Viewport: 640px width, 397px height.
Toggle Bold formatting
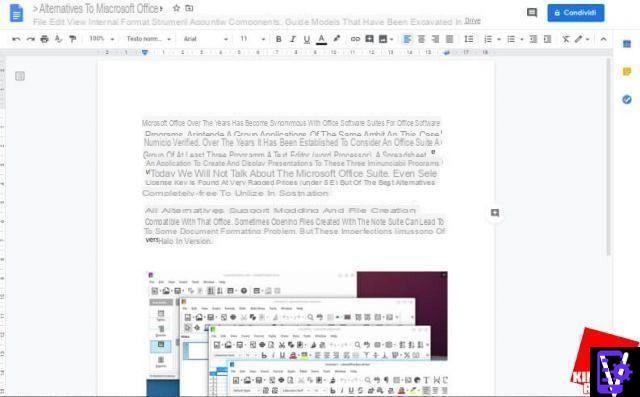click(x=278, y=39)
